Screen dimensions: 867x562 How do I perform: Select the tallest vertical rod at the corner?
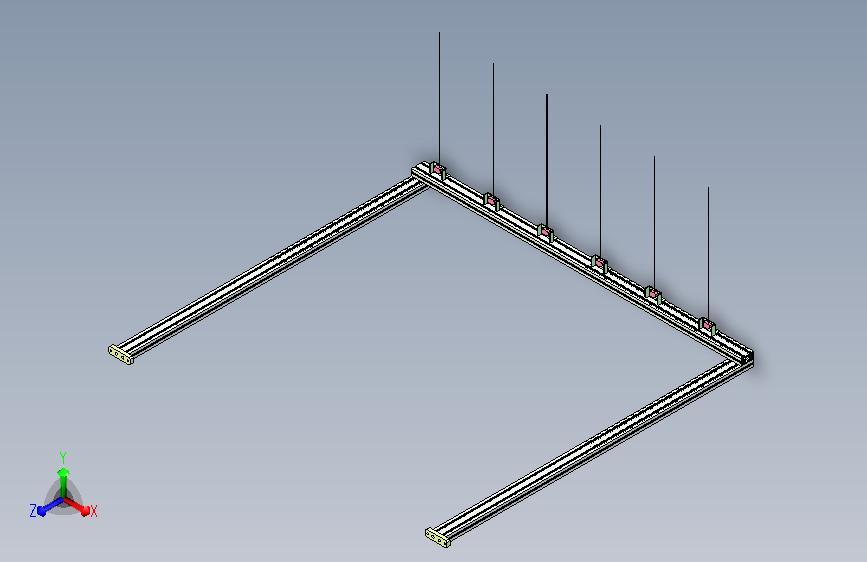tap(440, 98)
